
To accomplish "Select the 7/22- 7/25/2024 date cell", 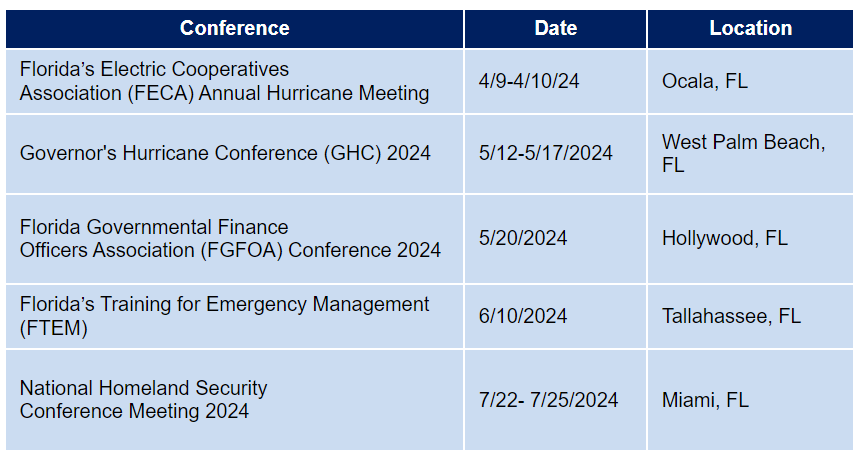I will 548,400.
